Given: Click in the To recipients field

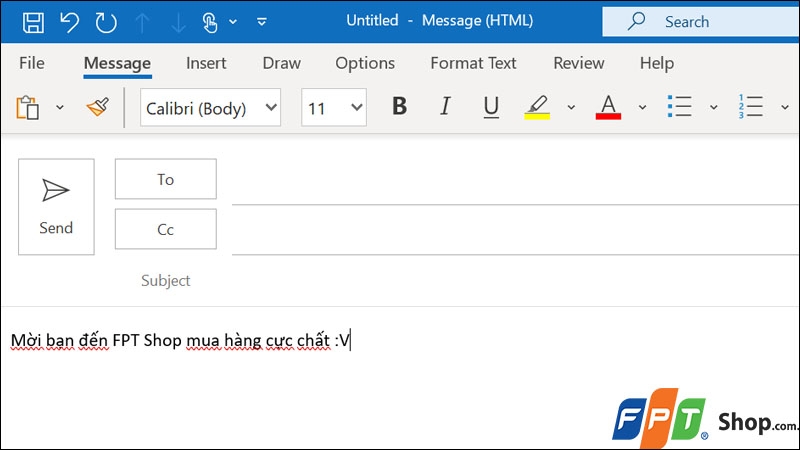Looking at the screenshot, I should (515, 182).
